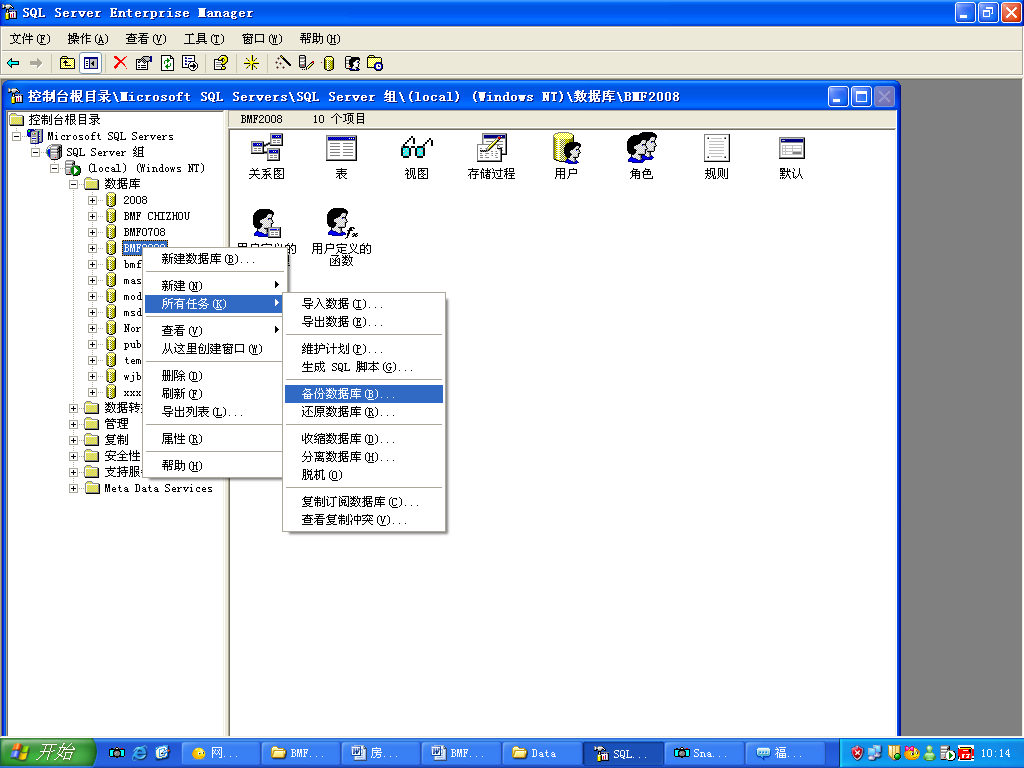Image resolution: width=1024 pixels, height=768 pixels.
Task: Click the red X delete toolbar icon
Action: tap(120, 63)
